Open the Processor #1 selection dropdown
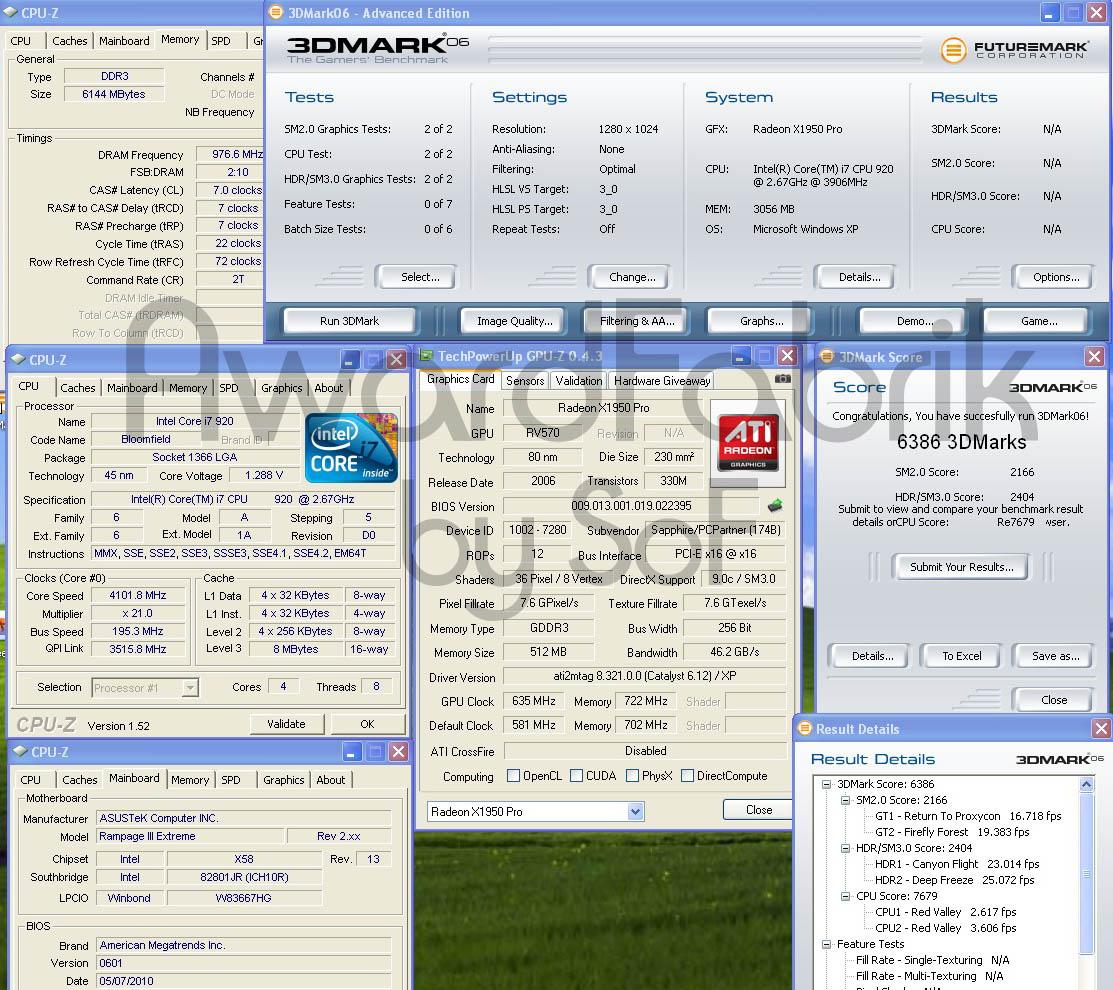Viewport: 1113px width, 990px height. tap(190, 687)
